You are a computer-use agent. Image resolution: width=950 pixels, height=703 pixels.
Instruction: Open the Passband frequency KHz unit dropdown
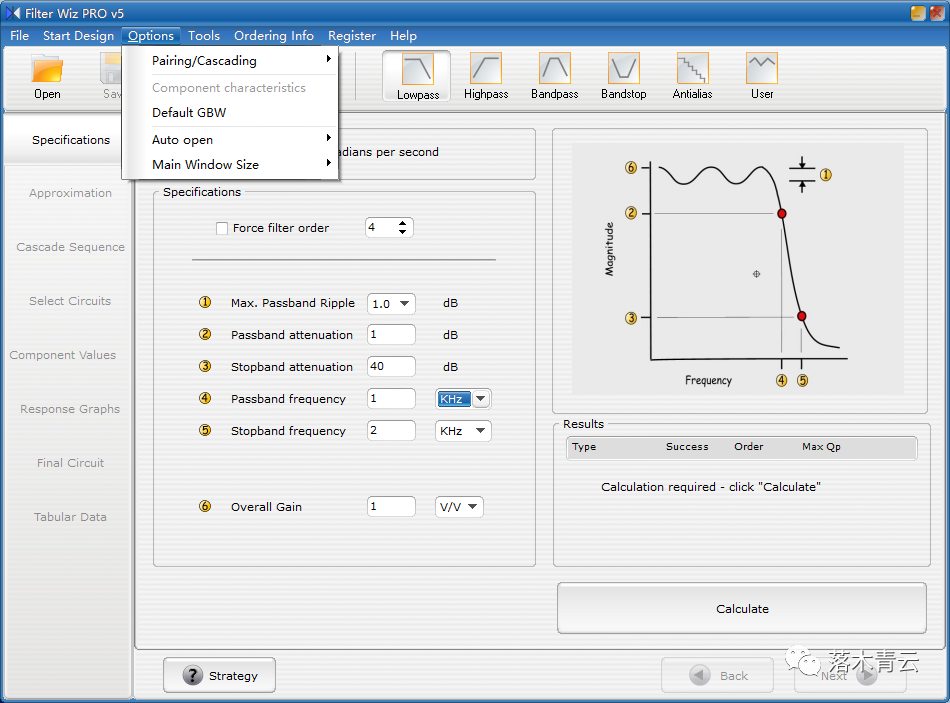(481, 399)
